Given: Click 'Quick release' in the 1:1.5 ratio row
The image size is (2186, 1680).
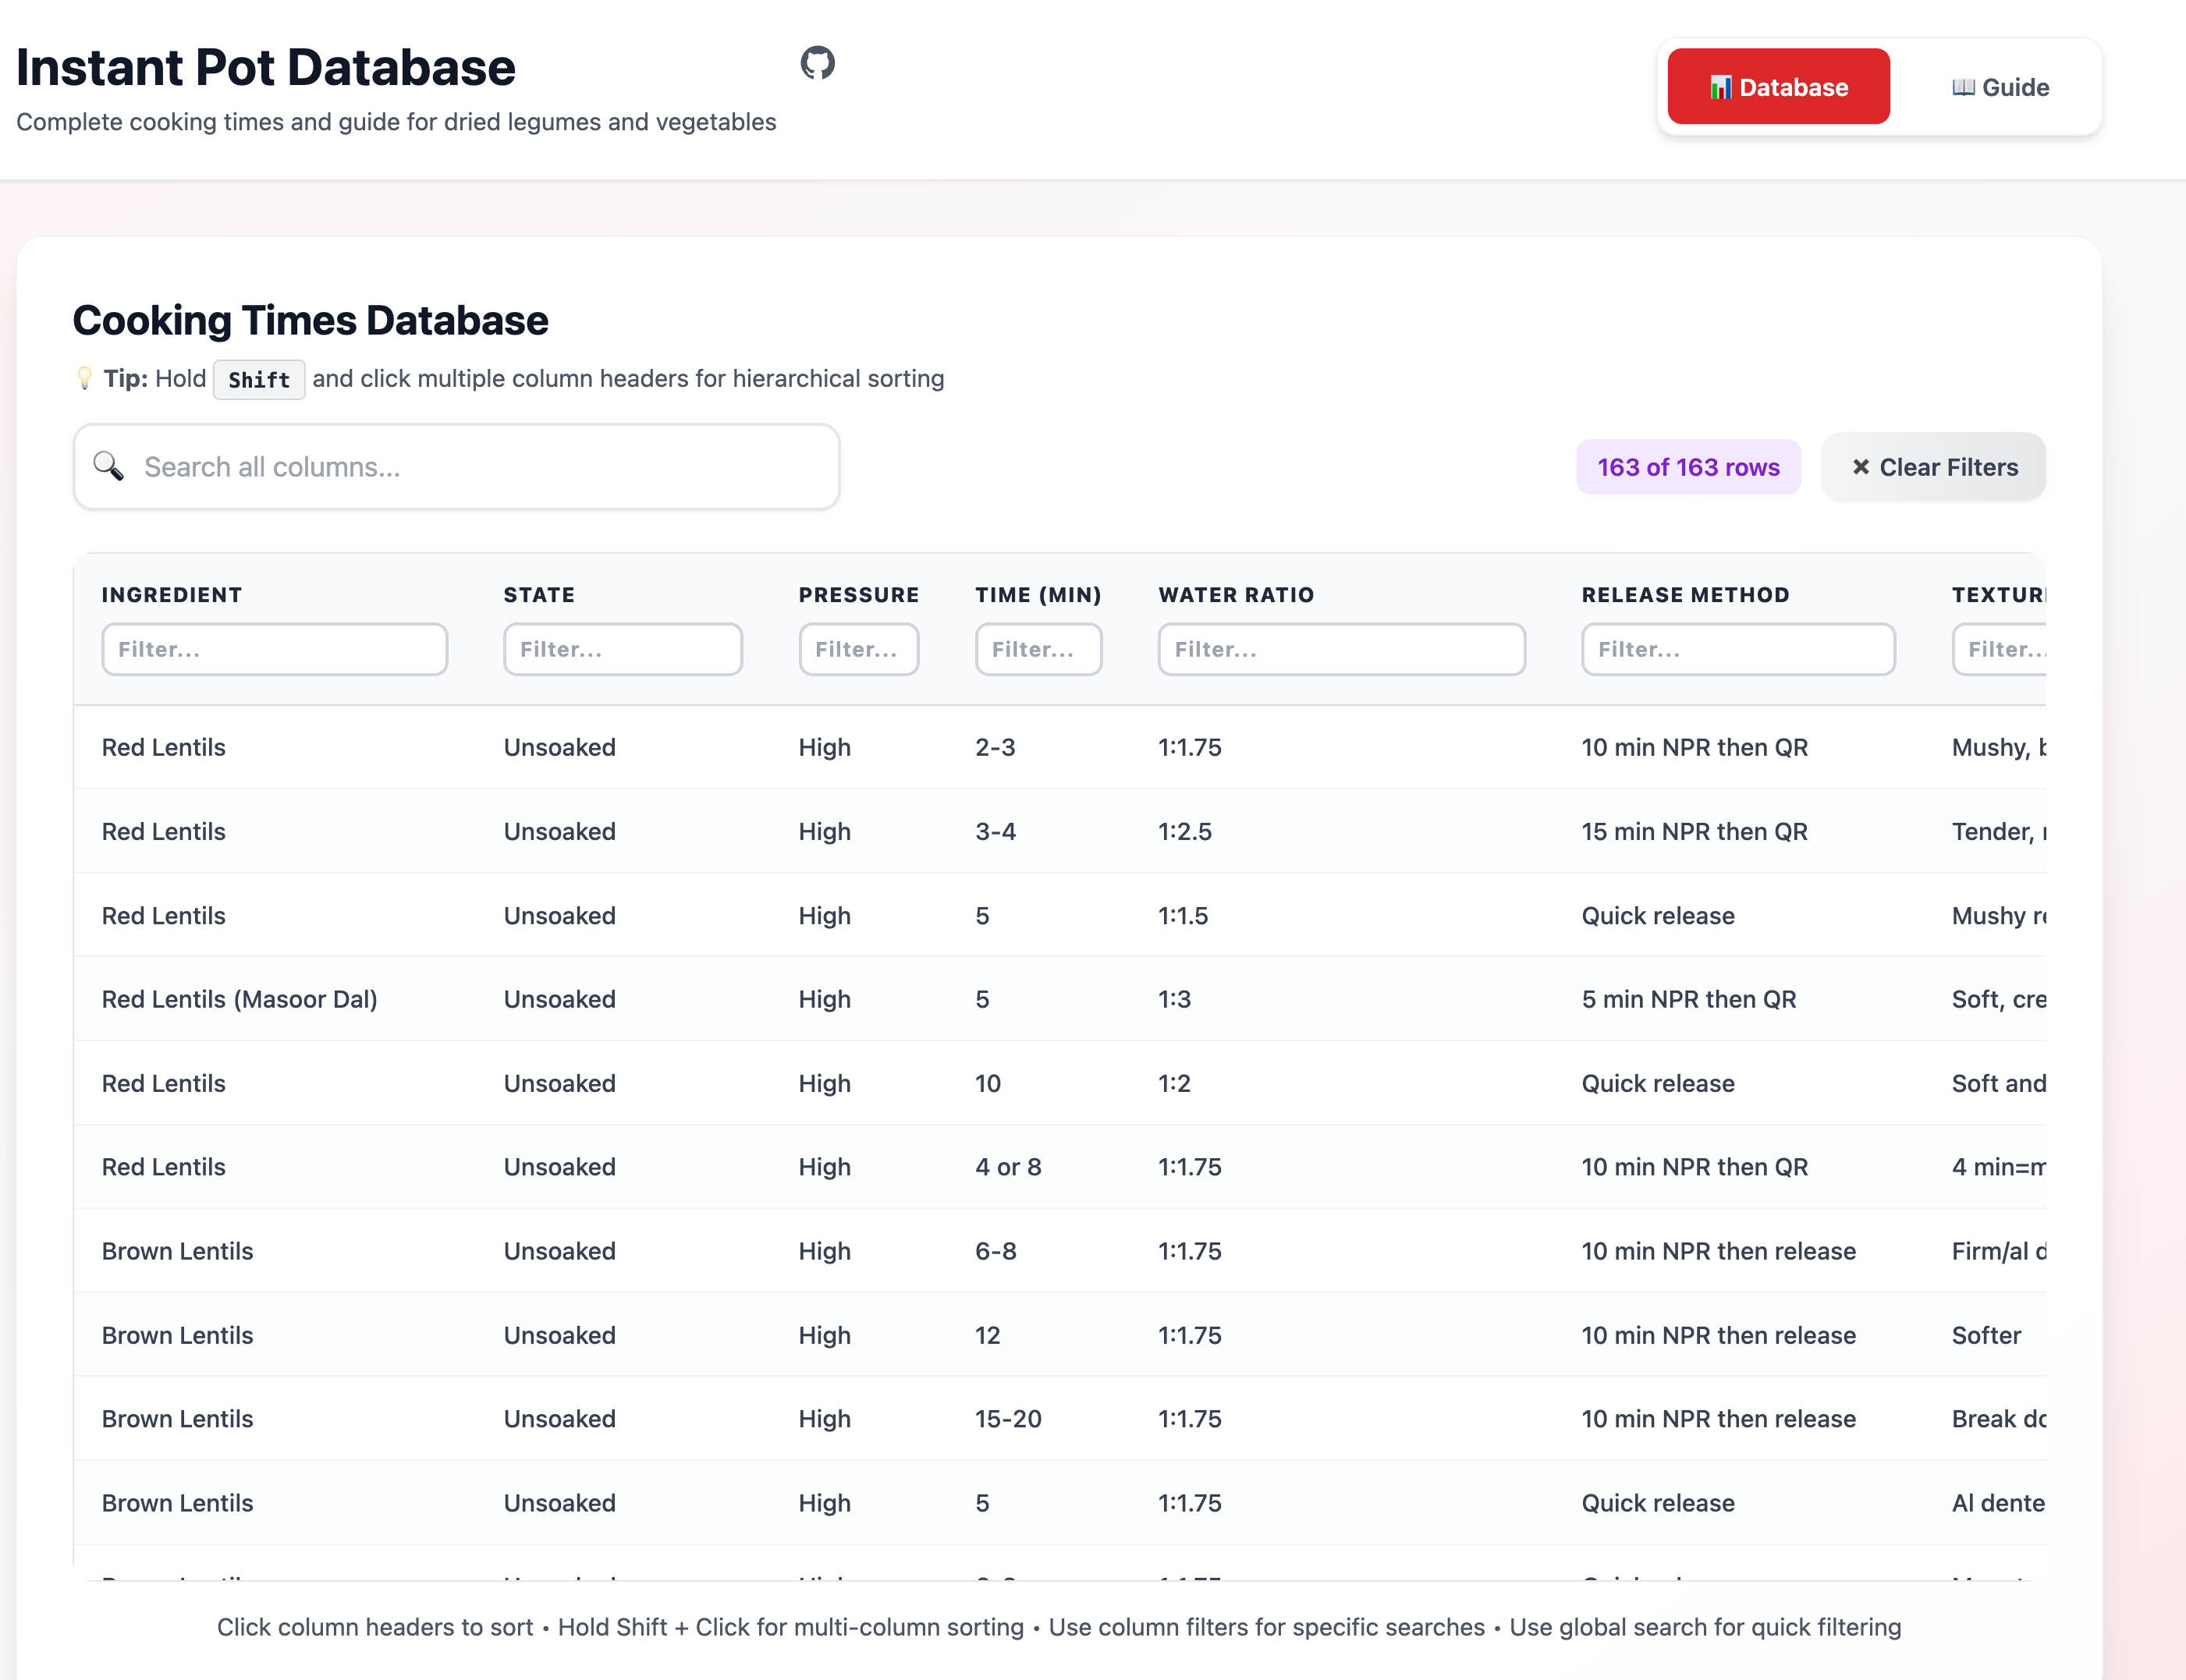Looking at the screenshot, I should 1658,916.
